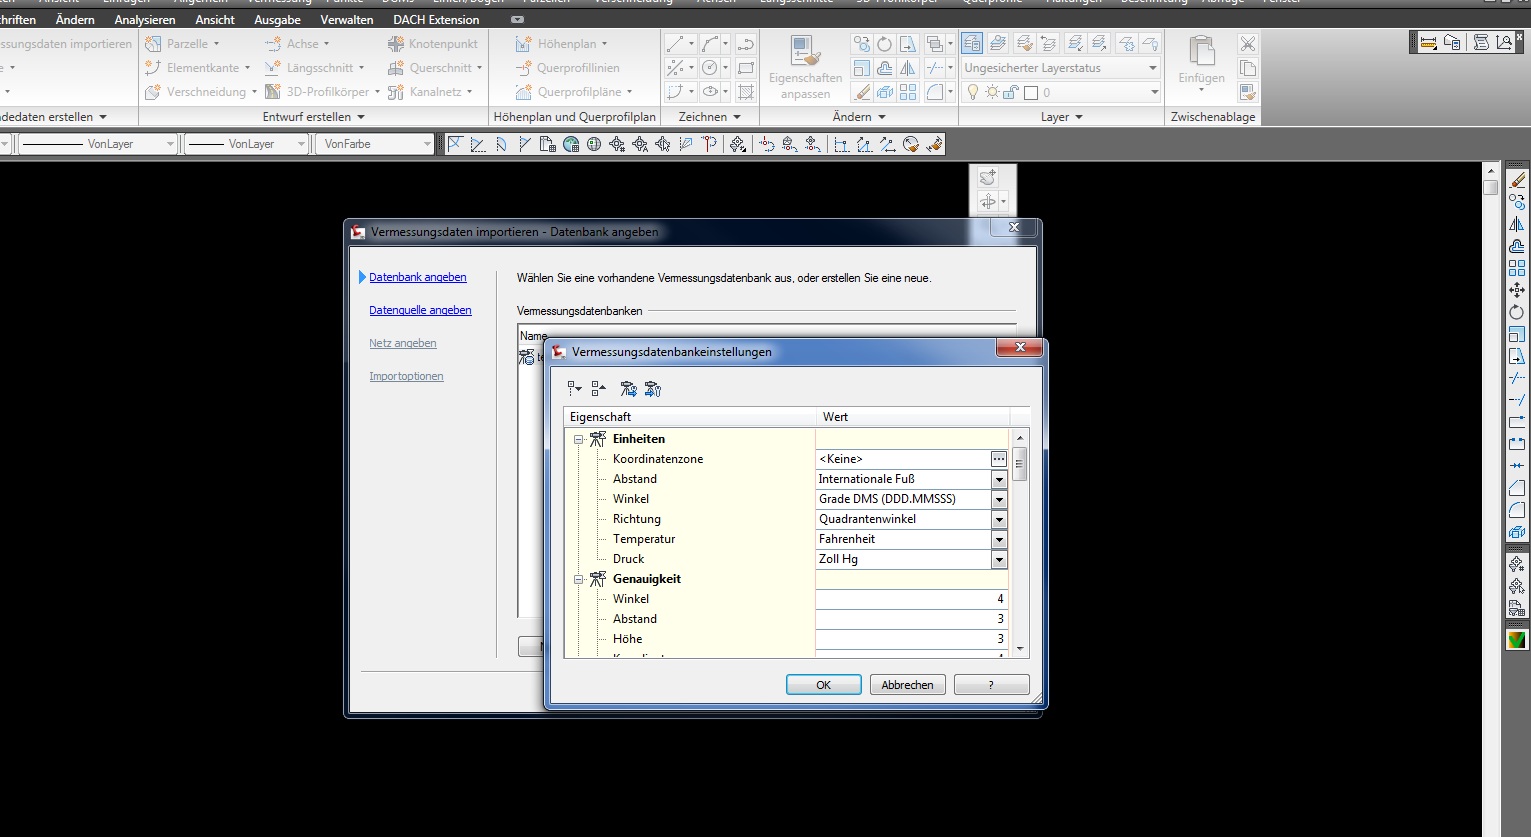Click the colorful surface icon on right toolbar
Screen dimensions: 1531x837
click(1517, 640)
